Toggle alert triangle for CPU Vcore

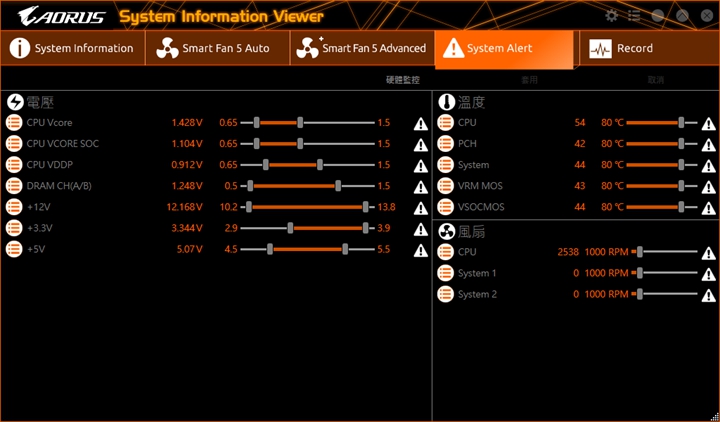pyautogui.click(x=421, y=124)
